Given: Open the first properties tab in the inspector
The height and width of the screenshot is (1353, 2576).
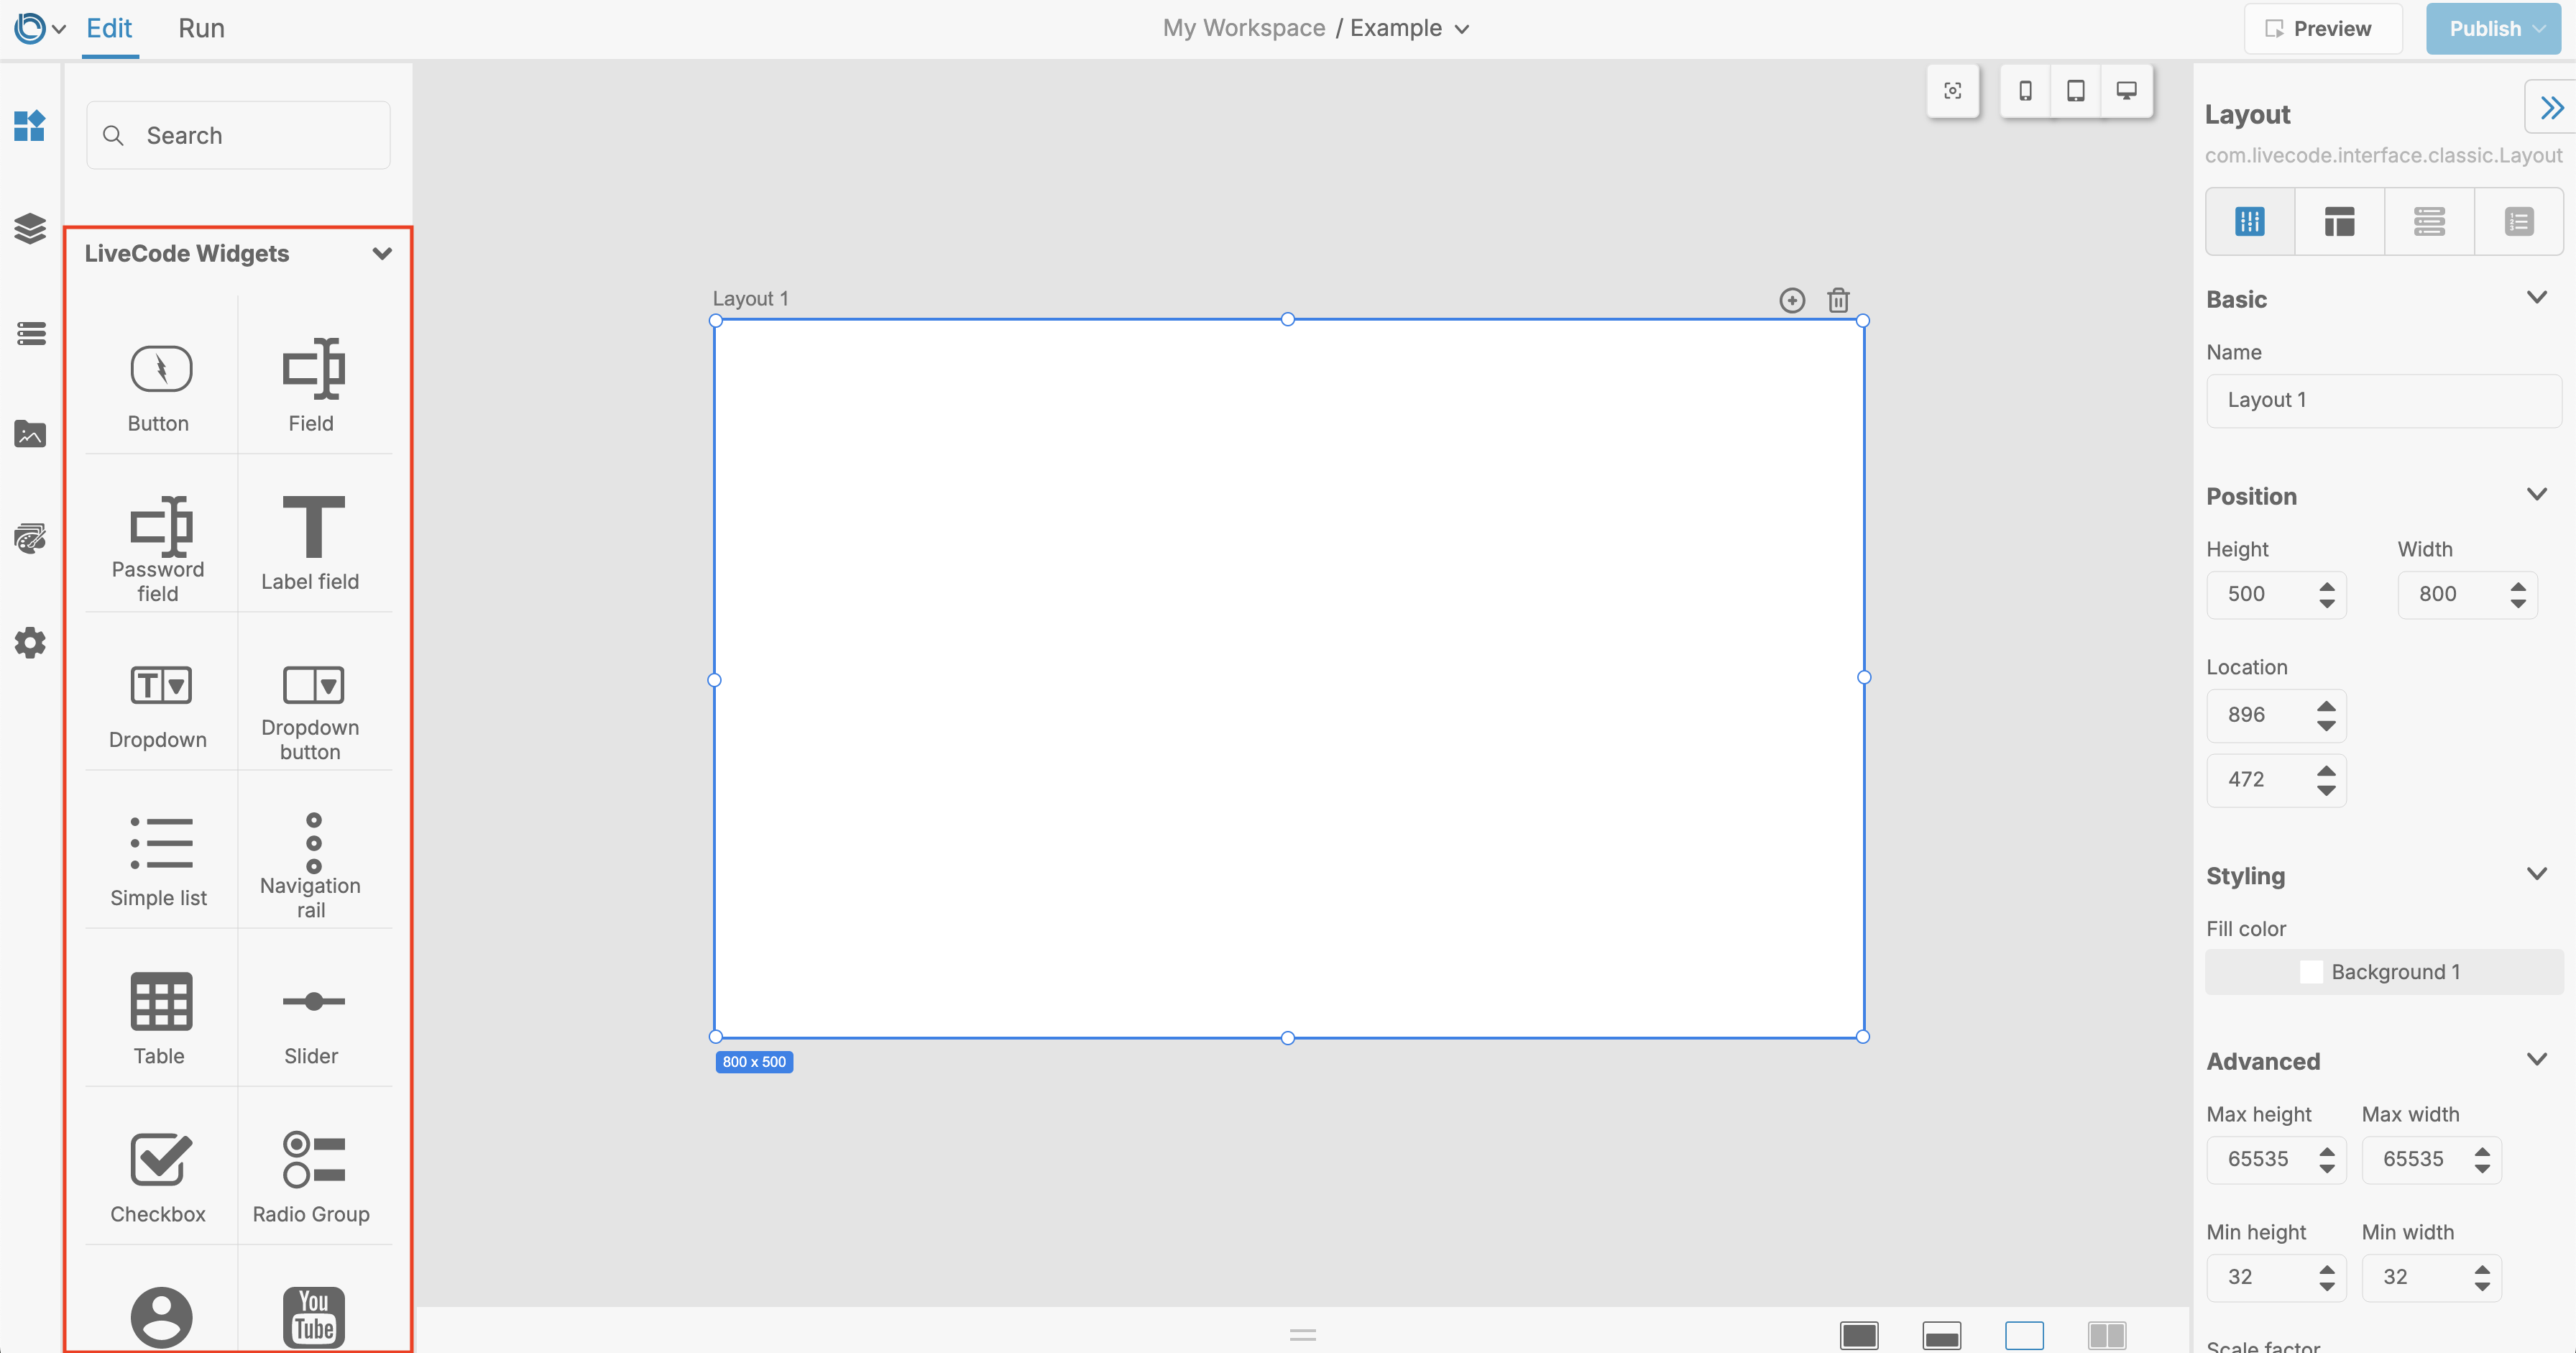Looking at the screenshot, I should pyautogui.click(x=2250, y=221).
